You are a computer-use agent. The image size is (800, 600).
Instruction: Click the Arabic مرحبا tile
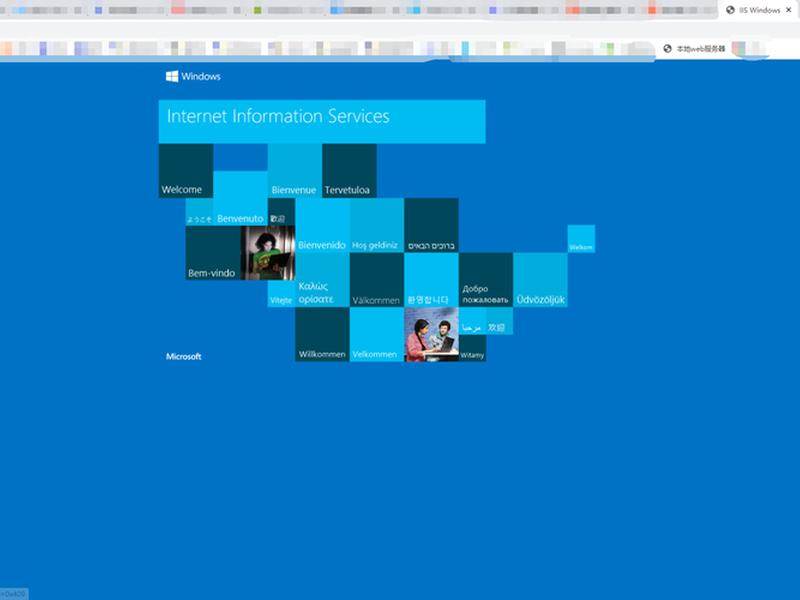[x=472, y=321]
